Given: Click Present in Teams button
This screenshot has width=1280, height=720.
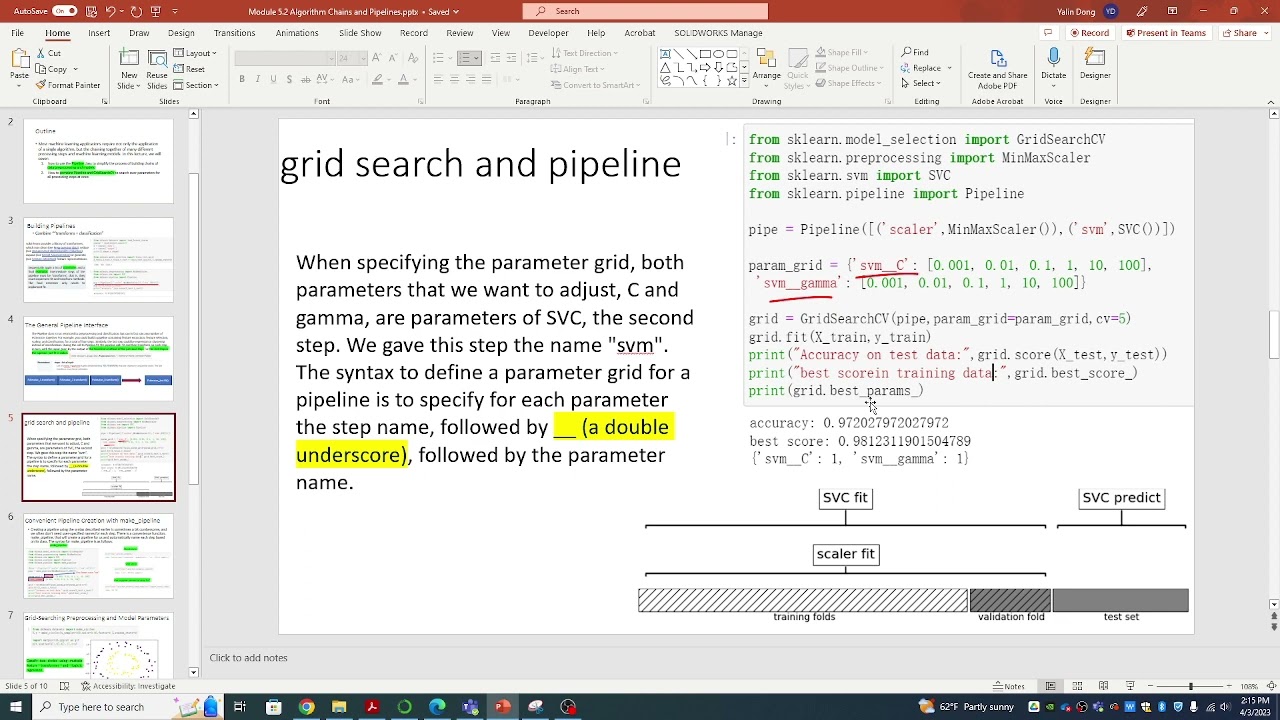Looking at the screenshot, I should point(1166,33).
